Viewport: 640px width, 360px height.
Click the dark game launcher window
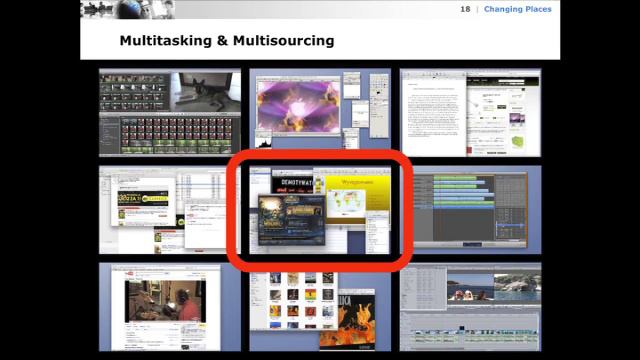(291, 220)
